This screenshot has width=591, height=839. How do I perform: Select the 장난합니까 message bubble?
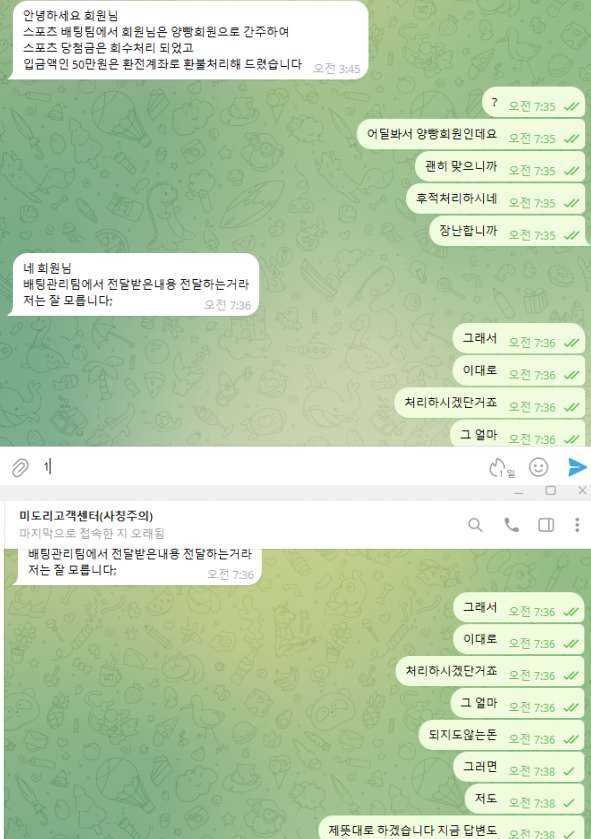point(508,232)
